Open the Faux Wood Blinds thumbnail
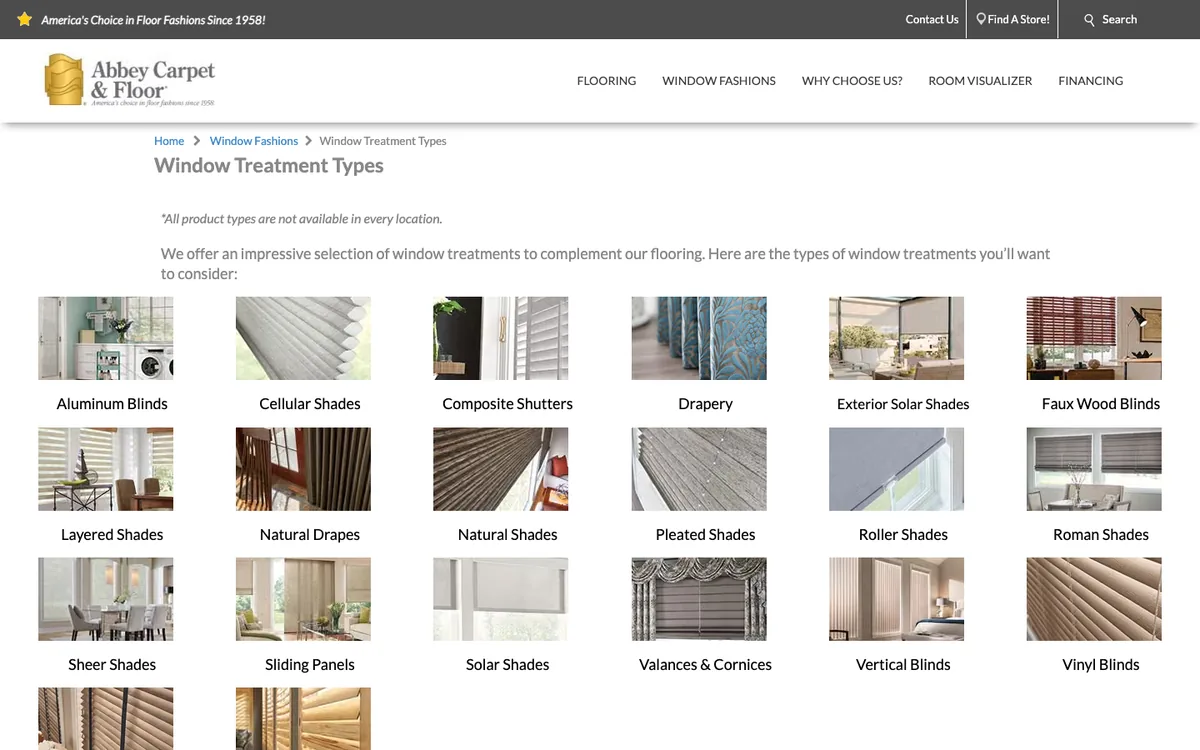1200x750 pixels. coord(1094,338)
